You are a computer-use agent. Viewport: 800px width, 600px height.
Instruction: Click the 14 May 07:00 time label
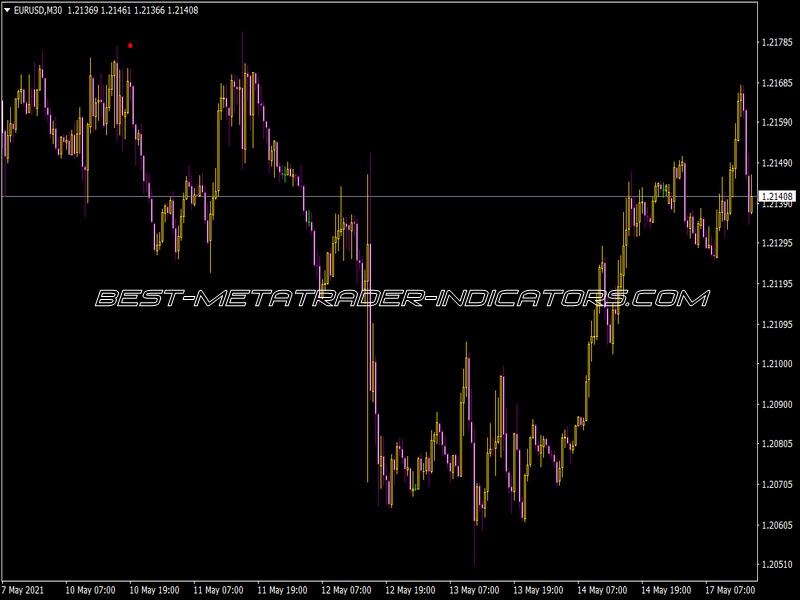pos(602,590)
